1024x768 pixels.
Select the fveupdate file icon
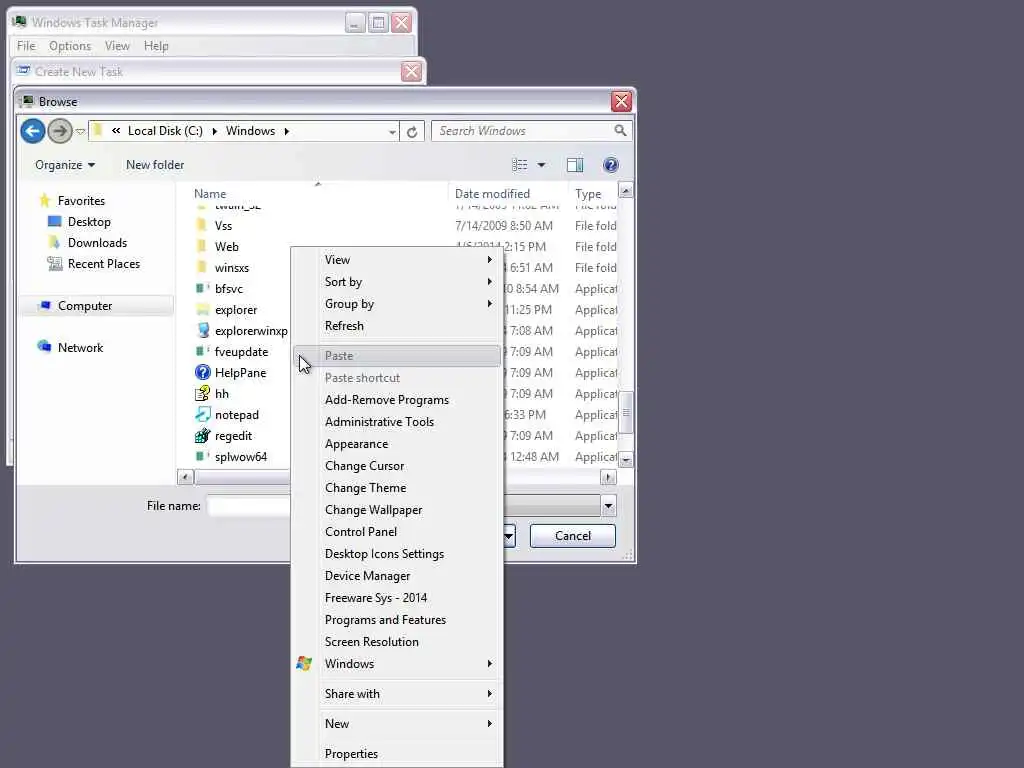(202, 351)
